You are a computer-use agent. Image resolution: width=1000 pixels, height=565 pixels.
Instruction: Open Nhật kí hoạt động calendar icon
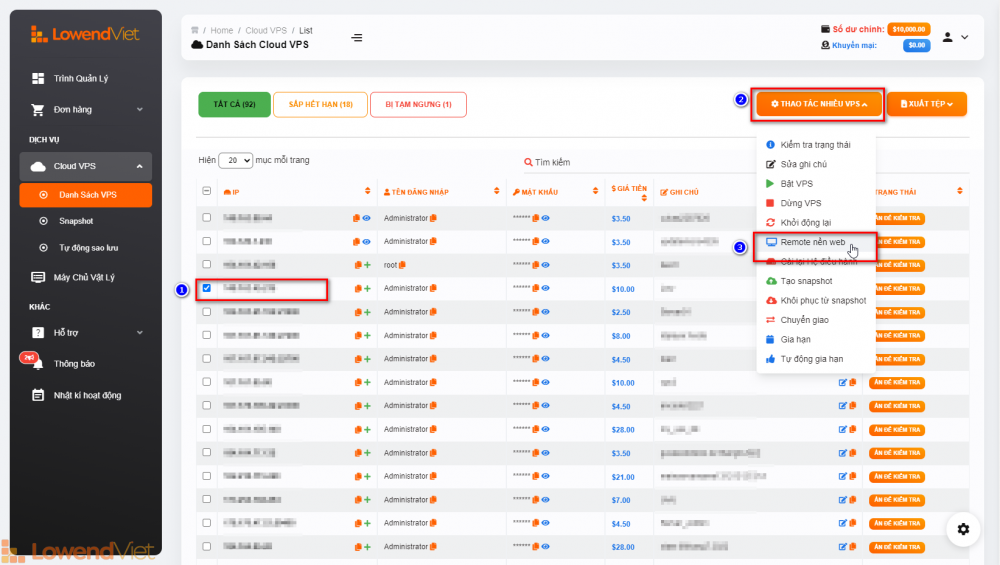[x=38, y=395]
